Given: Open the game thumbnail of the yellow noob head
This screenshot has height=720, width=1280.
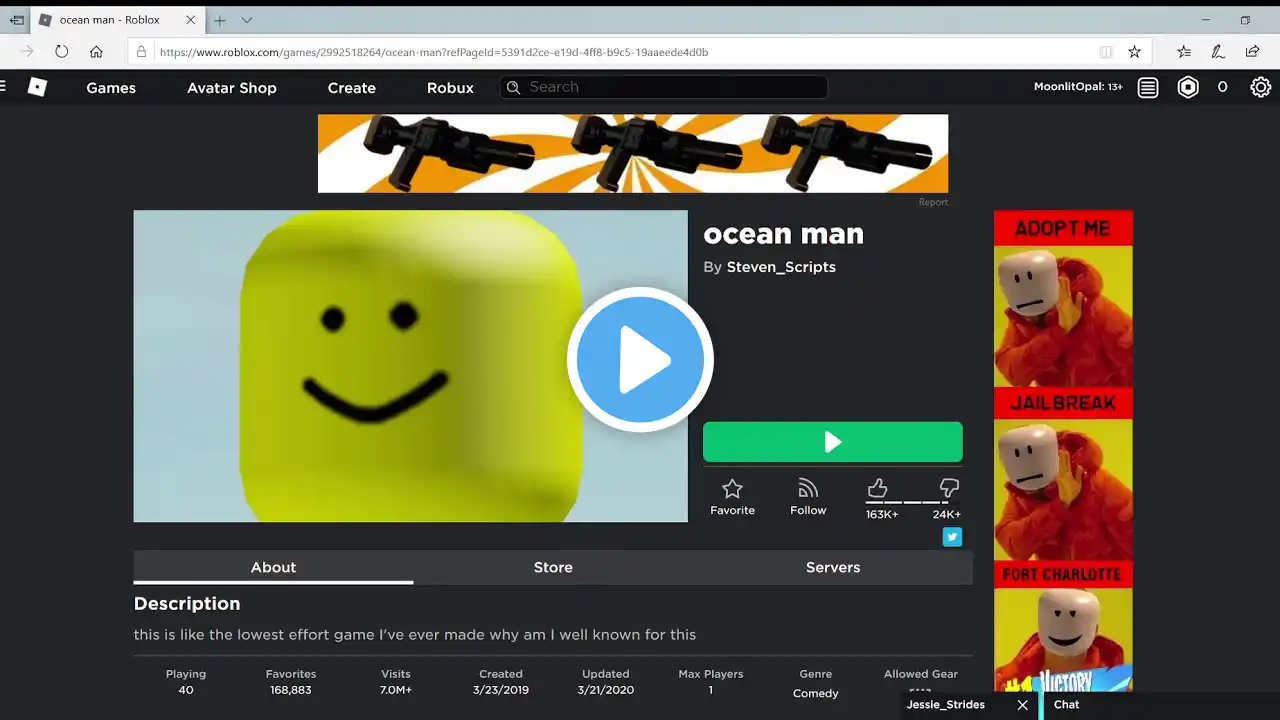Looking at the screenshot, I should [411, 366].
